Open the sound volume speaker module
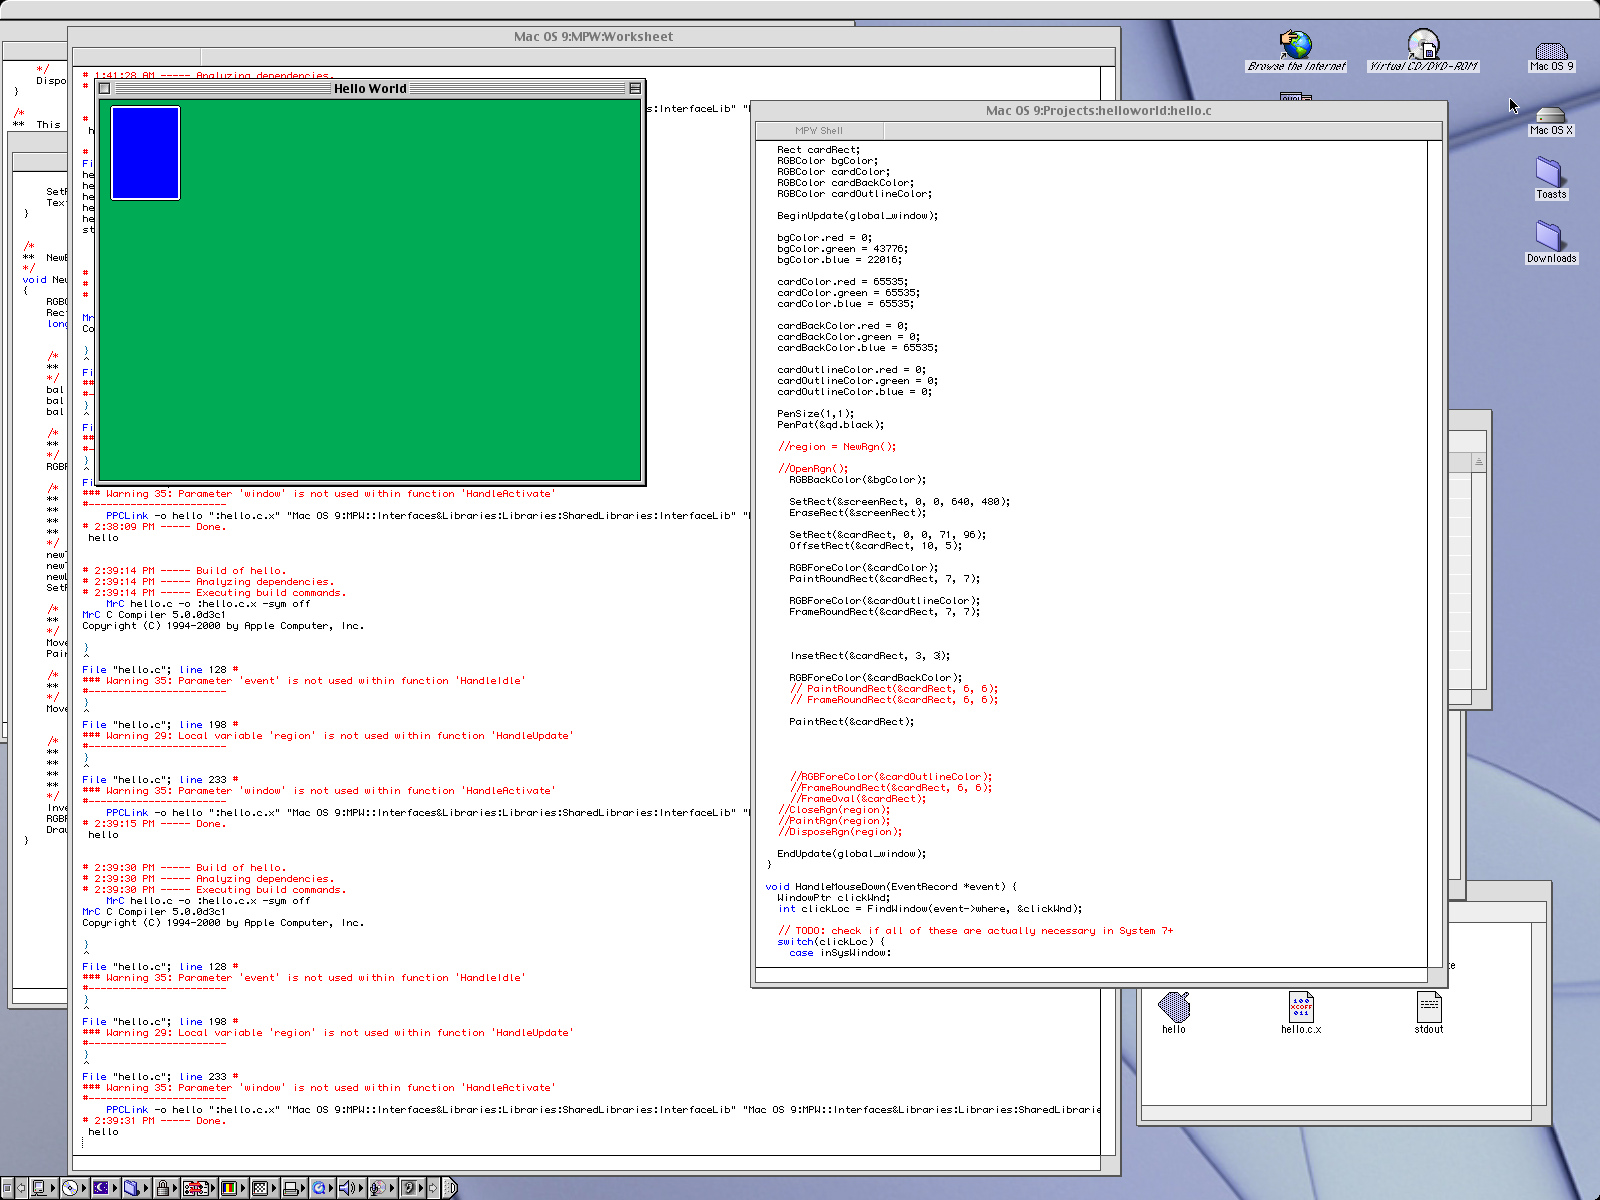Screen dimensions: 1600x1200 click(351, 1188)
